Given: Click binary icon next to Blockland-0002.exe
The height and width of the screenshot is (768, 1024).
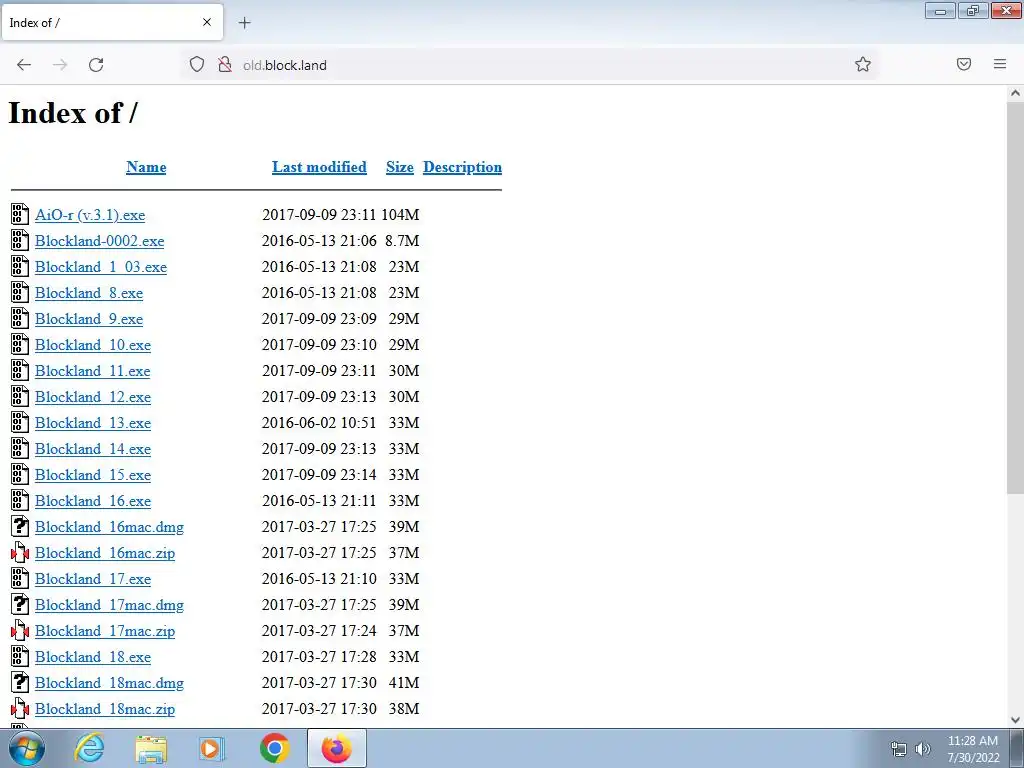Looking at the screenshot, I should pos(20,240).
